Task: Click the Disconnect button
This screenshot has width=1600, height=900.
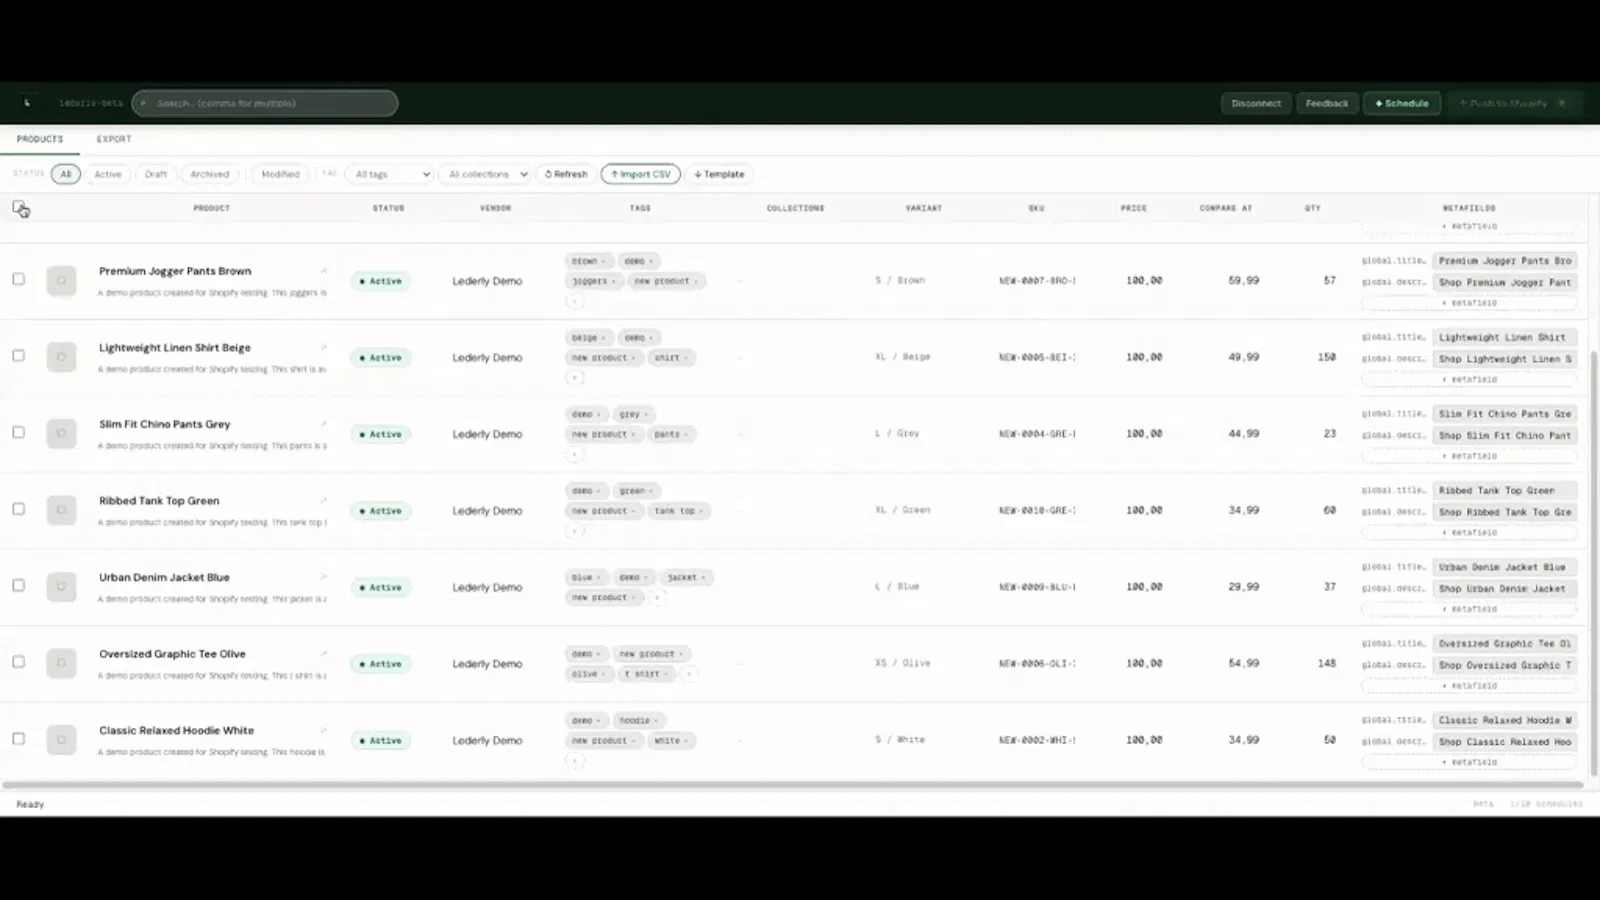Action: pos(1256,103)
